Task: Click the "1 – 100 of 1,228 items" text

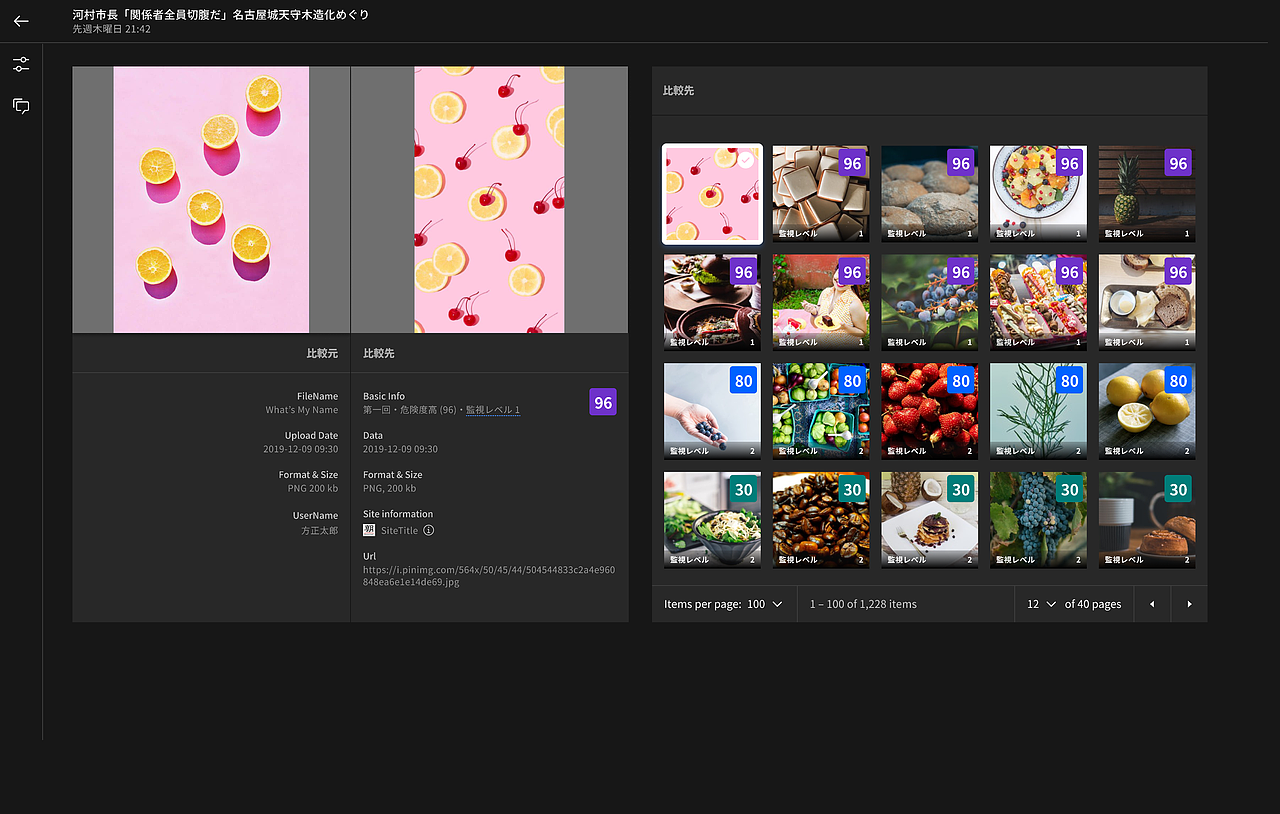Action: click(x=863, y=604)
